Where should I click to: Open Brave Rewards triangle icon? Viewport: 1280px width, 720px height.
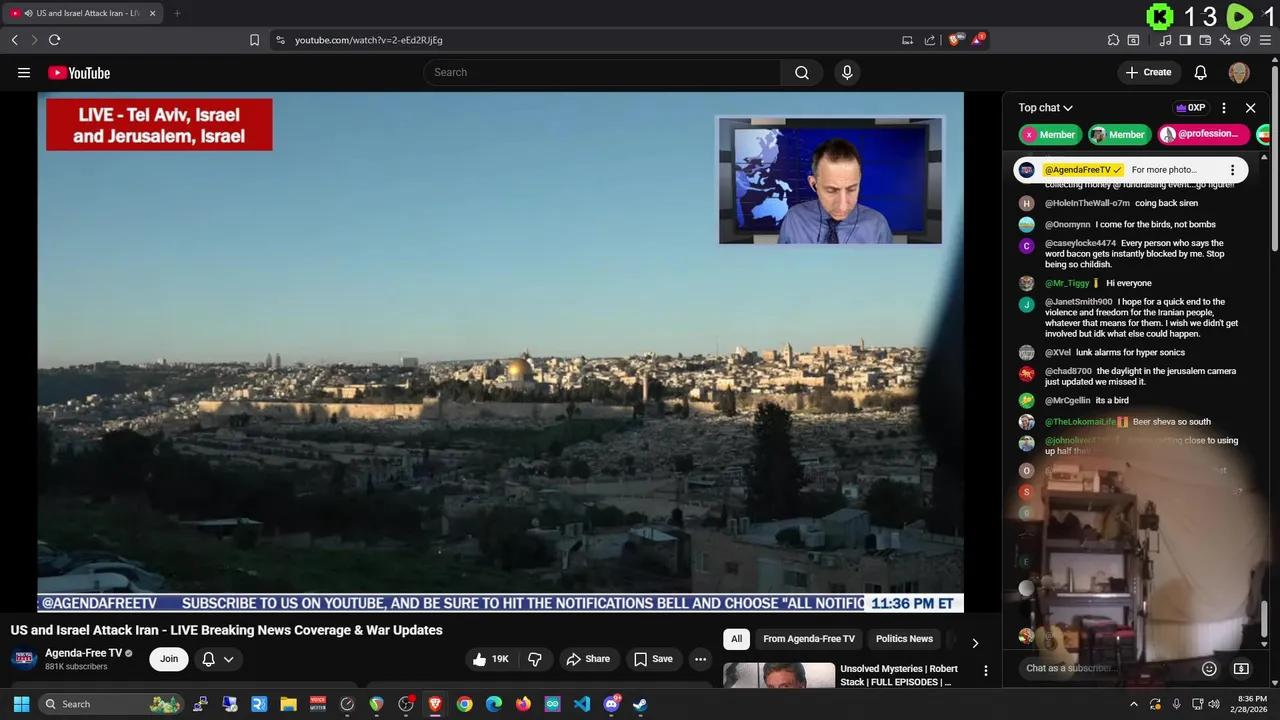coord(978,40)
